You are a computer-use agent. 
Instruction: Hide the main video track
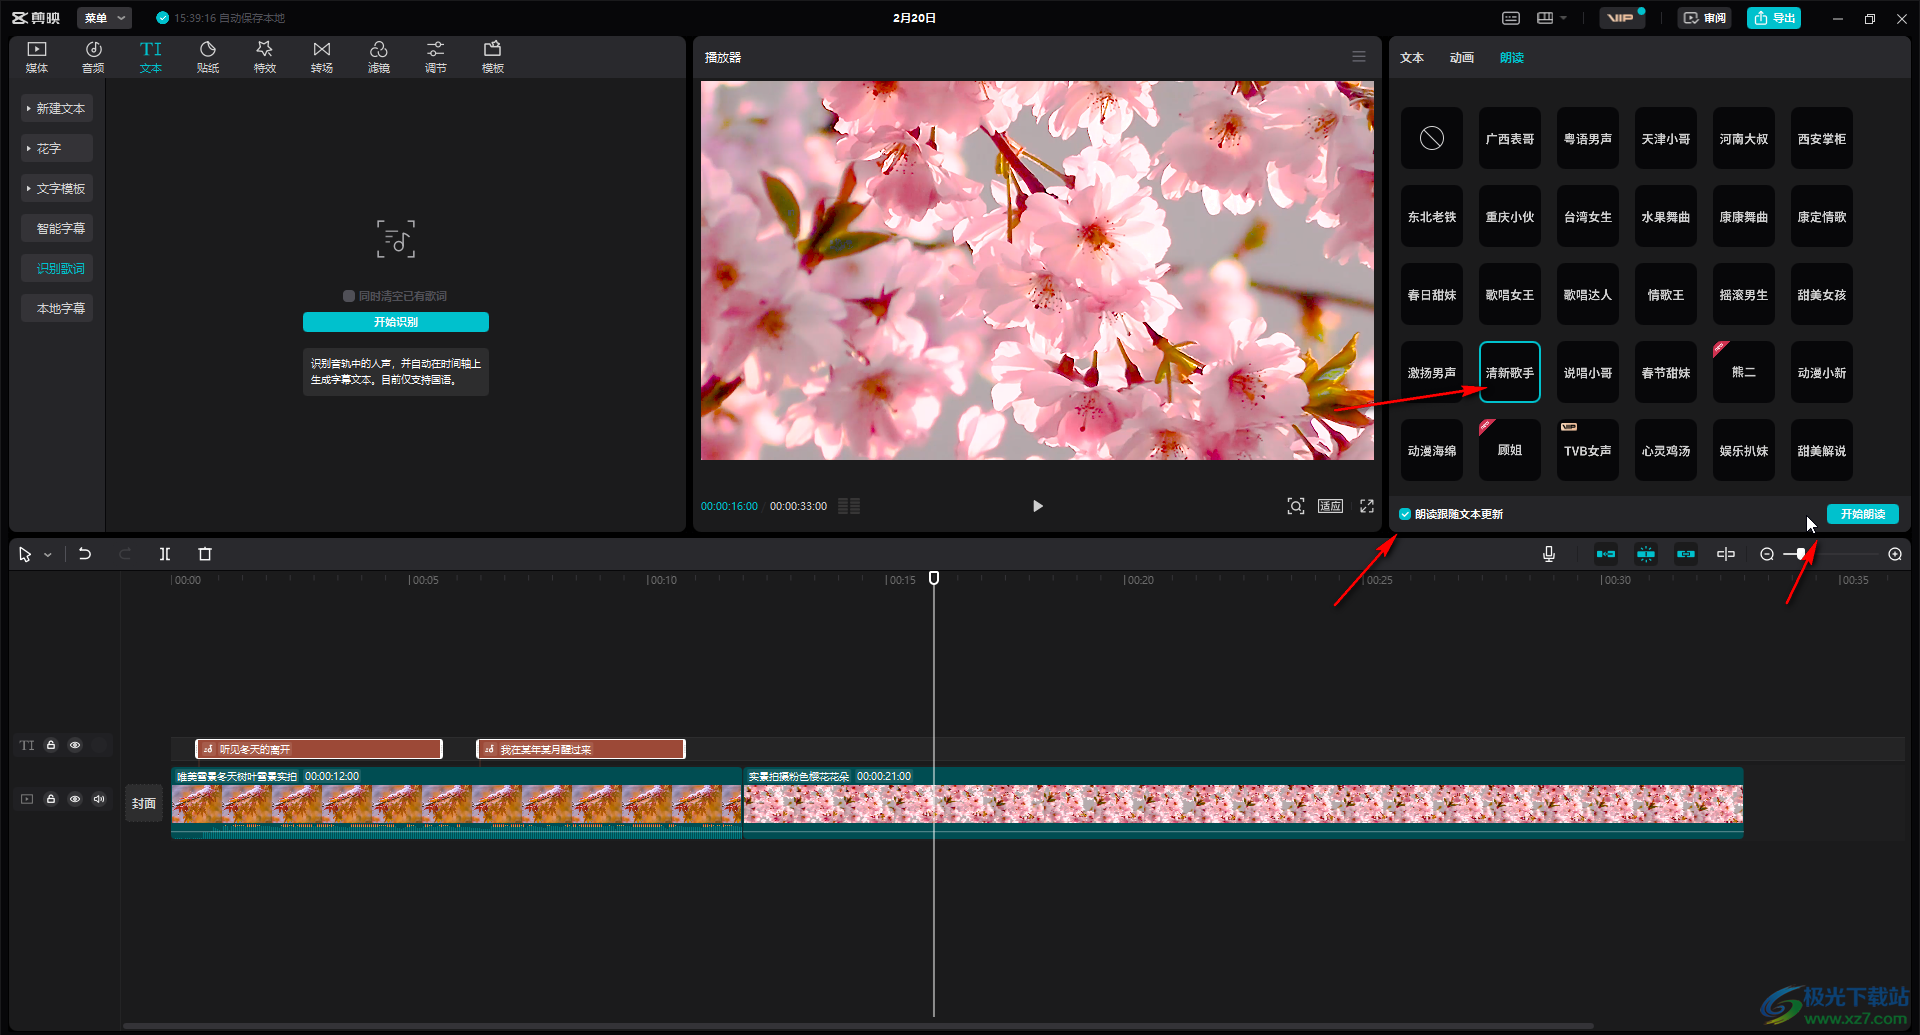75,799
